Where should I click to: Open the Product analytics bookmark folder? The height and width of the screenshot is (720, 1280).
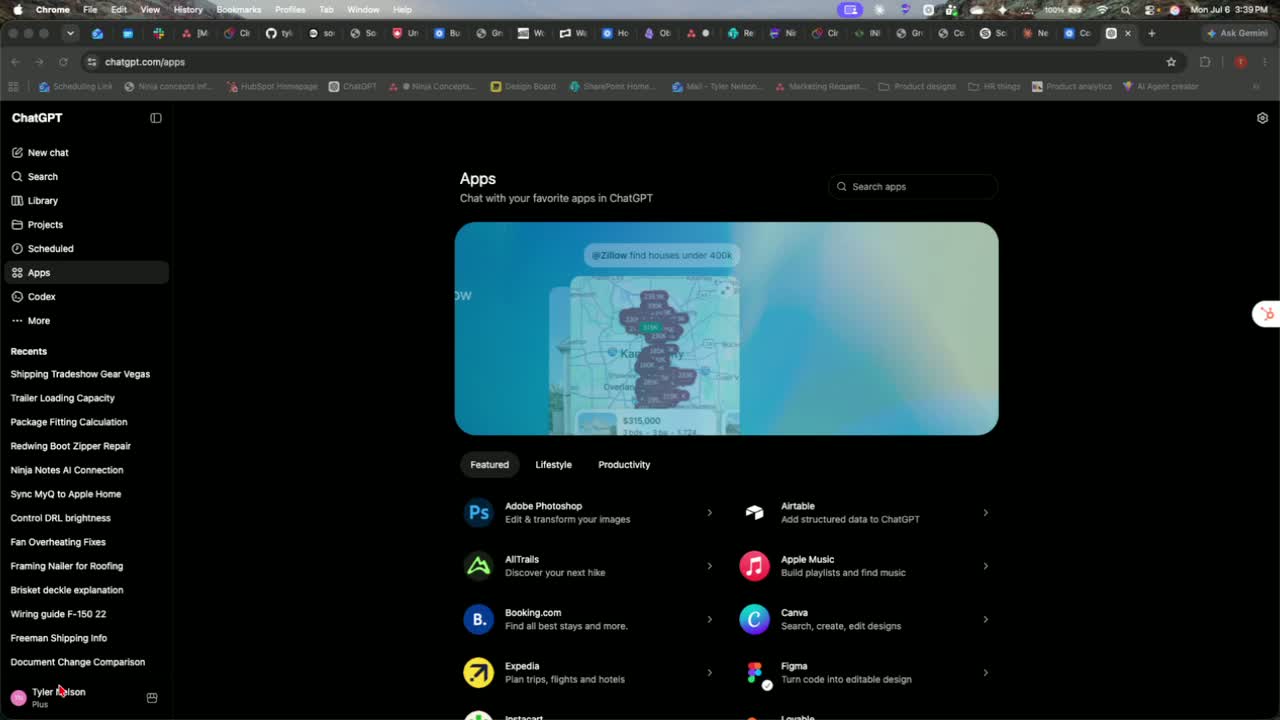coord(1072,87)
